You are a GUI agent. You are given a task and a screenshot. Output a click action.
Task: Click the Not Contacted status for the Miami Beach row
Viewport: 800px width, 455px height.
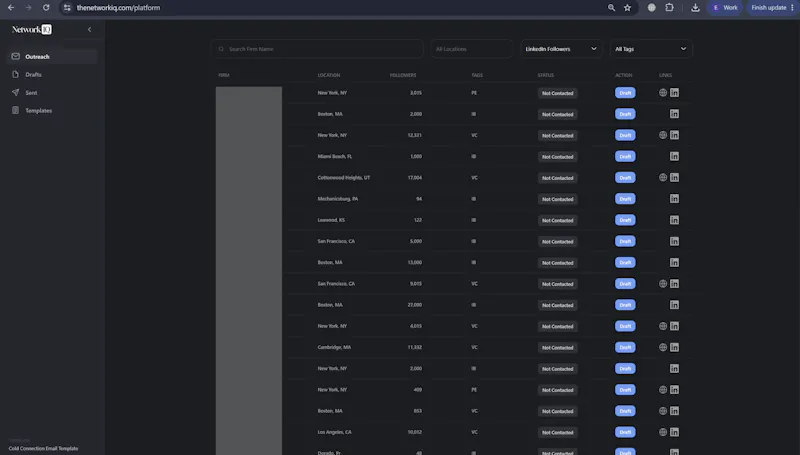[558, 157]
